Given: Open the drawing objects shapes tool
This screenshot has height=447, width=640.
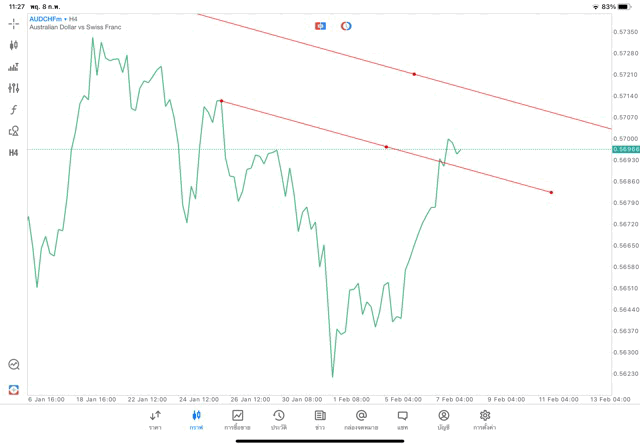Looking at the screenshot, I should [14, 130].
